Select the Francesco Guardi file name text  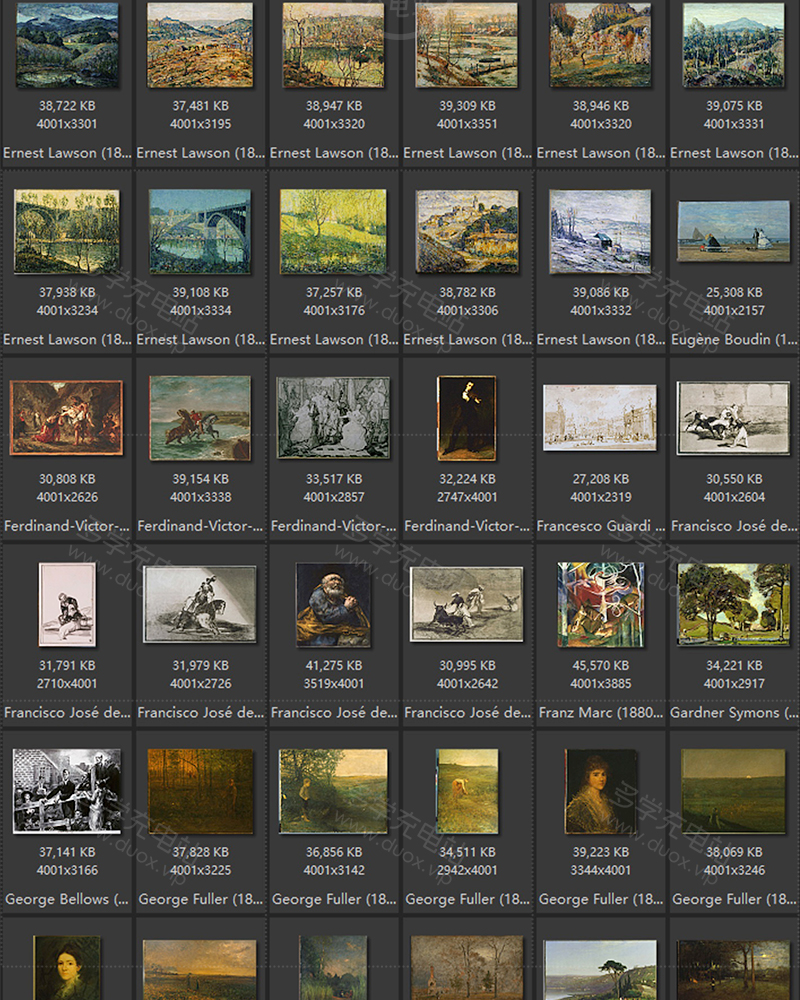pyautogui.click(x=600, y=526)
